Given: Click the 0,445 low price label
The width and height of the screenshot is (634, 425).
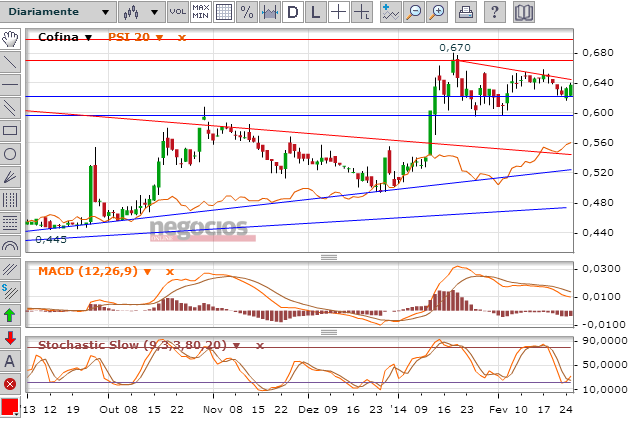Looking at the screenshot, I should point(51,240).
